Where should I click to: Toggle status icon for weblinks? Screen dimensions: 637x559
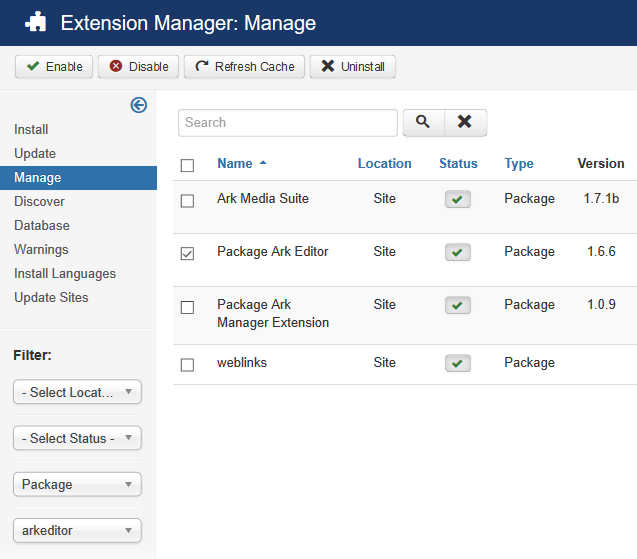click(x=458, y=363)
